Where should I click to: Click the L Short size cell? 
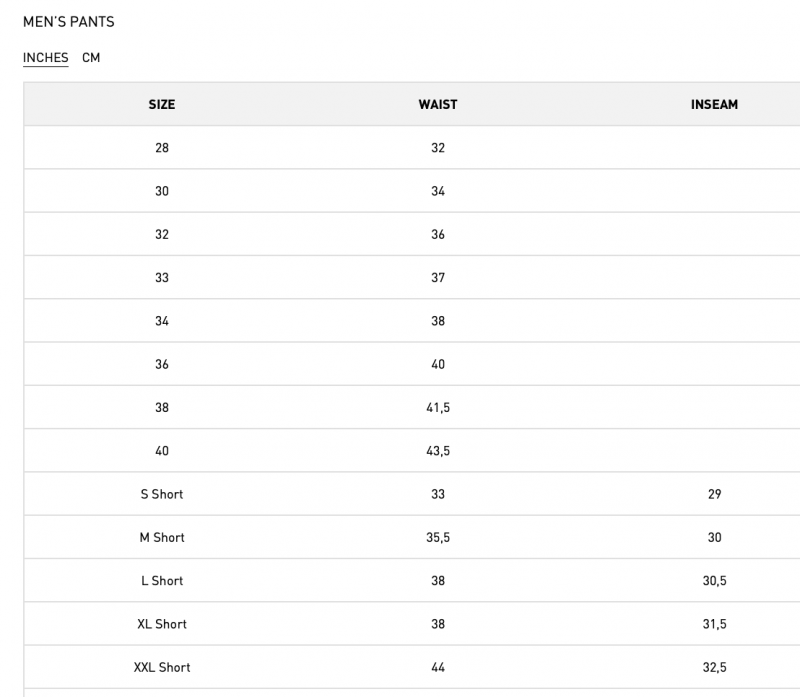[x=162, y=581]
